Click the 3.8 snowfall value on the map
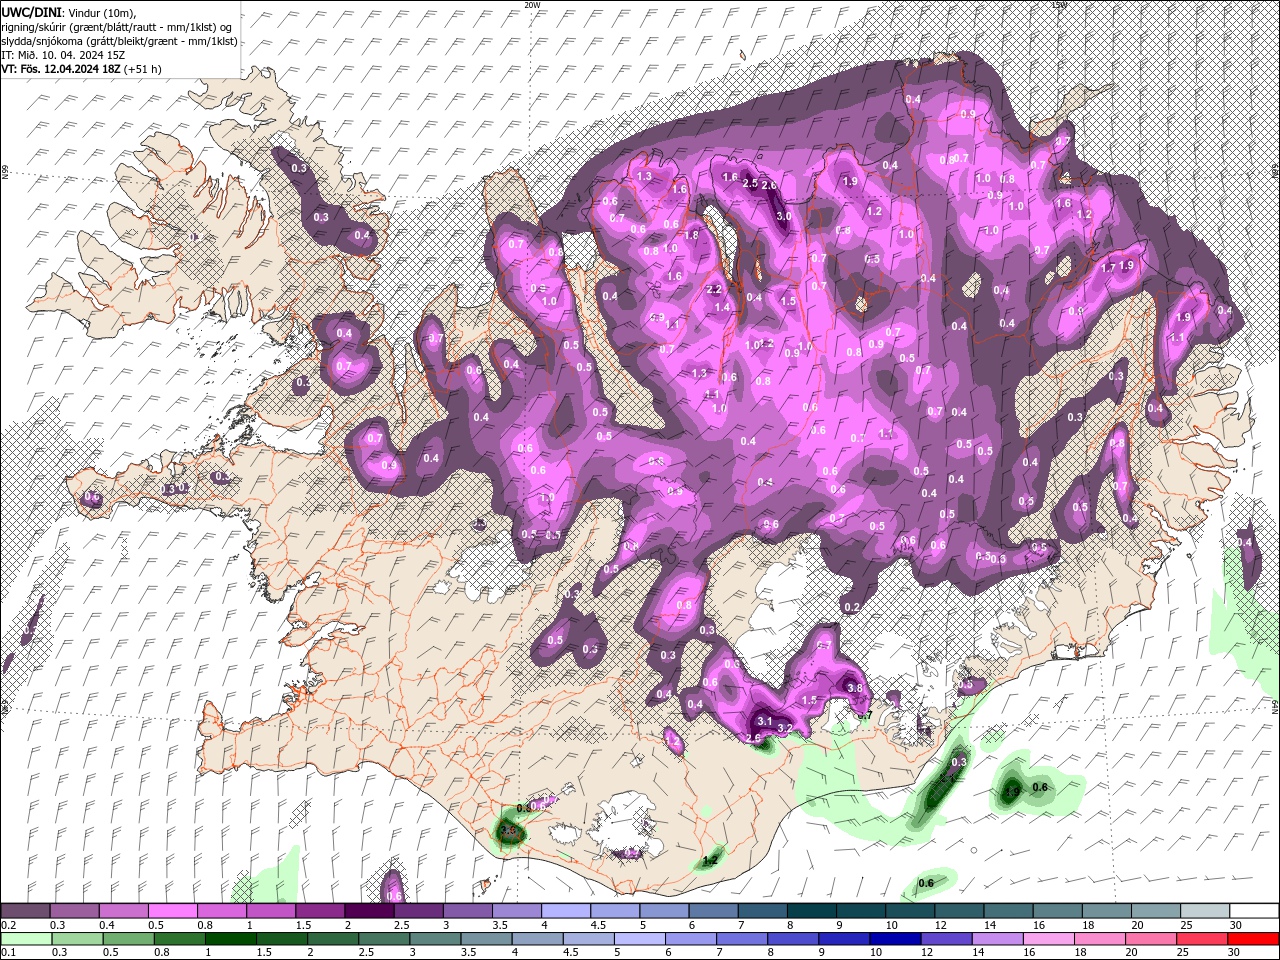 click(x=854, y=688)
